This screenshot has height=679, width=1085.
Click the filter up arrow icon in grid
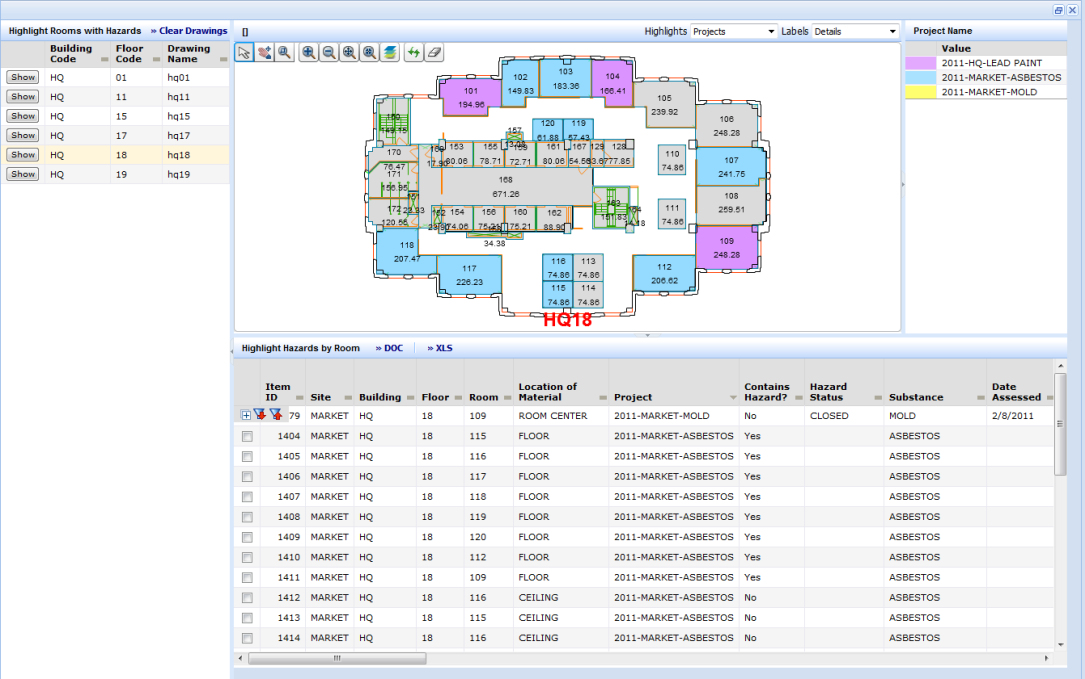pyautogui.click(x=275, y=415)
